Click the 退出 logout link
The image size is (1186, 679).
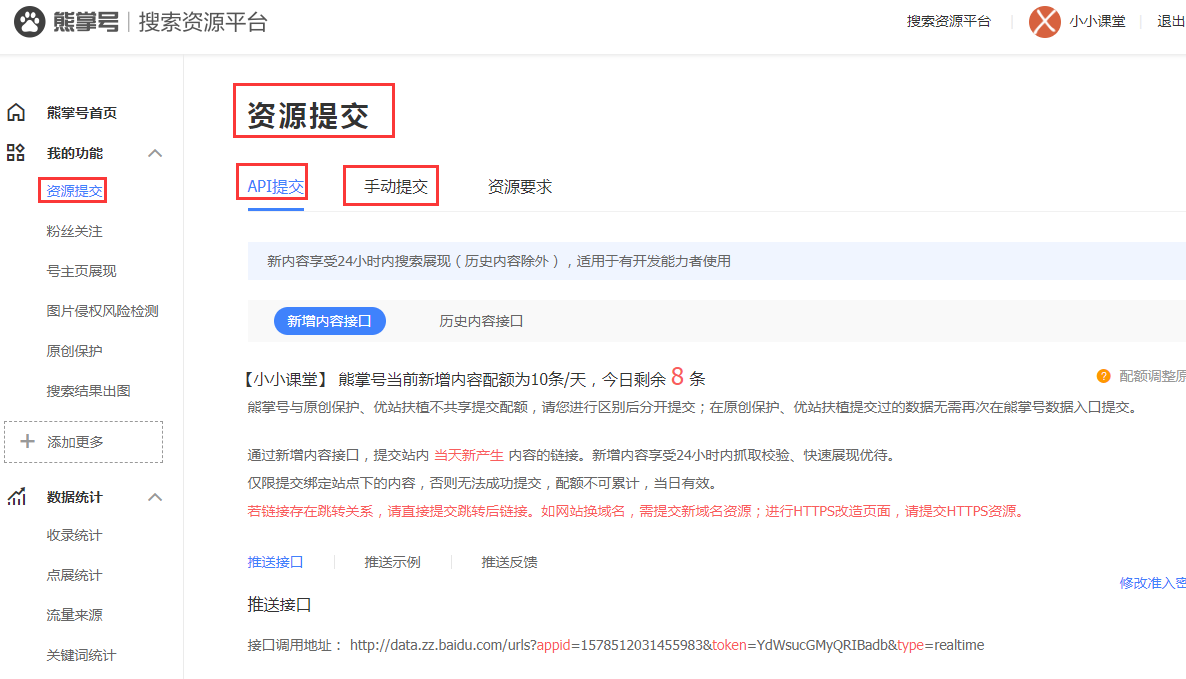[1171, 21]
